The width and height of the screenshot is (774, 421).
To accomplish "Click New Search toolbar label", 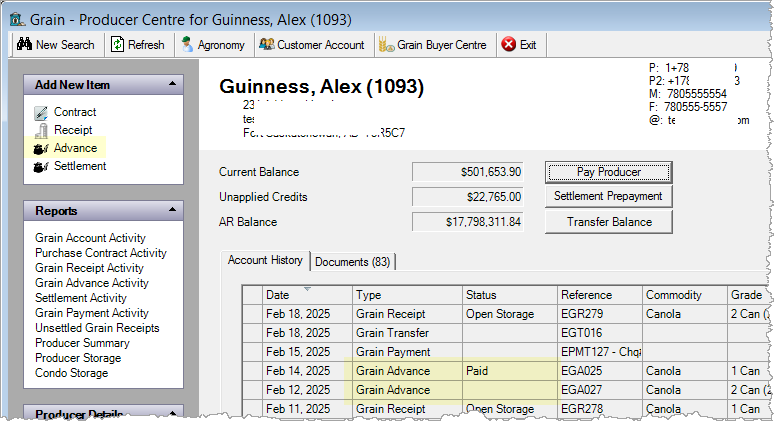I will 65,45.
